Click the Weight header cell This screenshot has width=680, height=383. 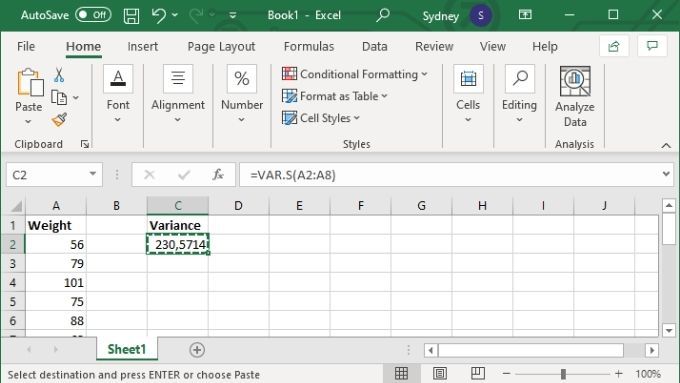56,225
